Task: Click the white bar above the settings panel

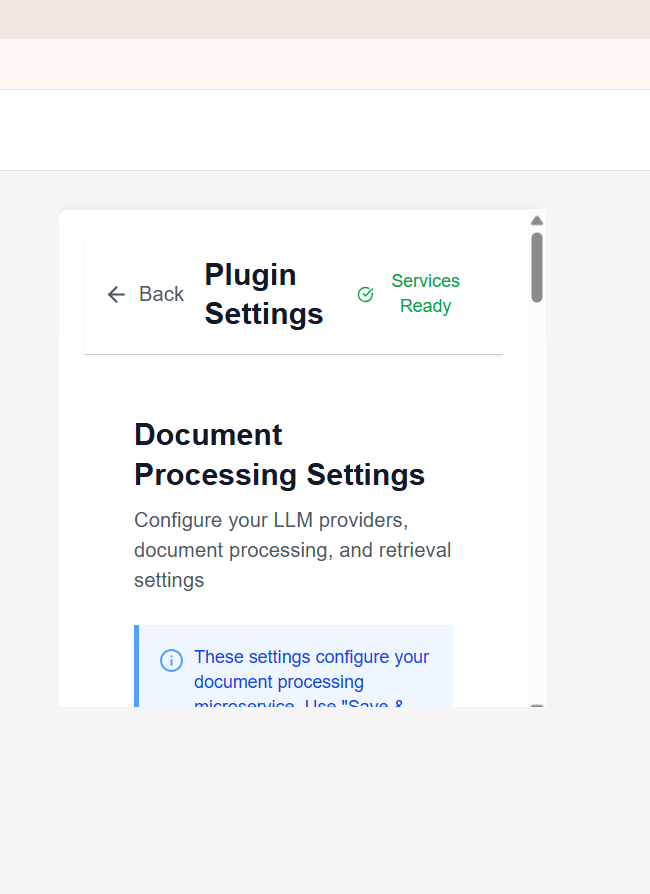Action: pos(325,130)
